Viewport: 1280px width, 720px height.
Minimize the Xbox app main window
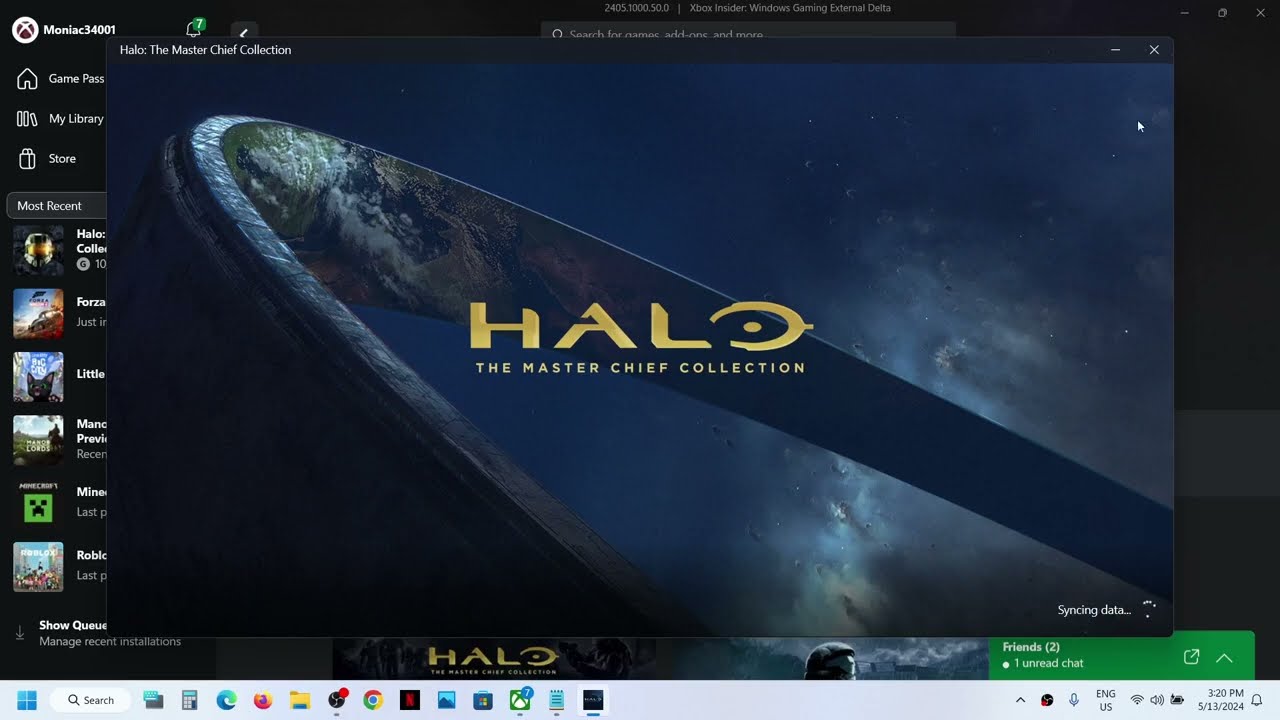pos(1185,13)
